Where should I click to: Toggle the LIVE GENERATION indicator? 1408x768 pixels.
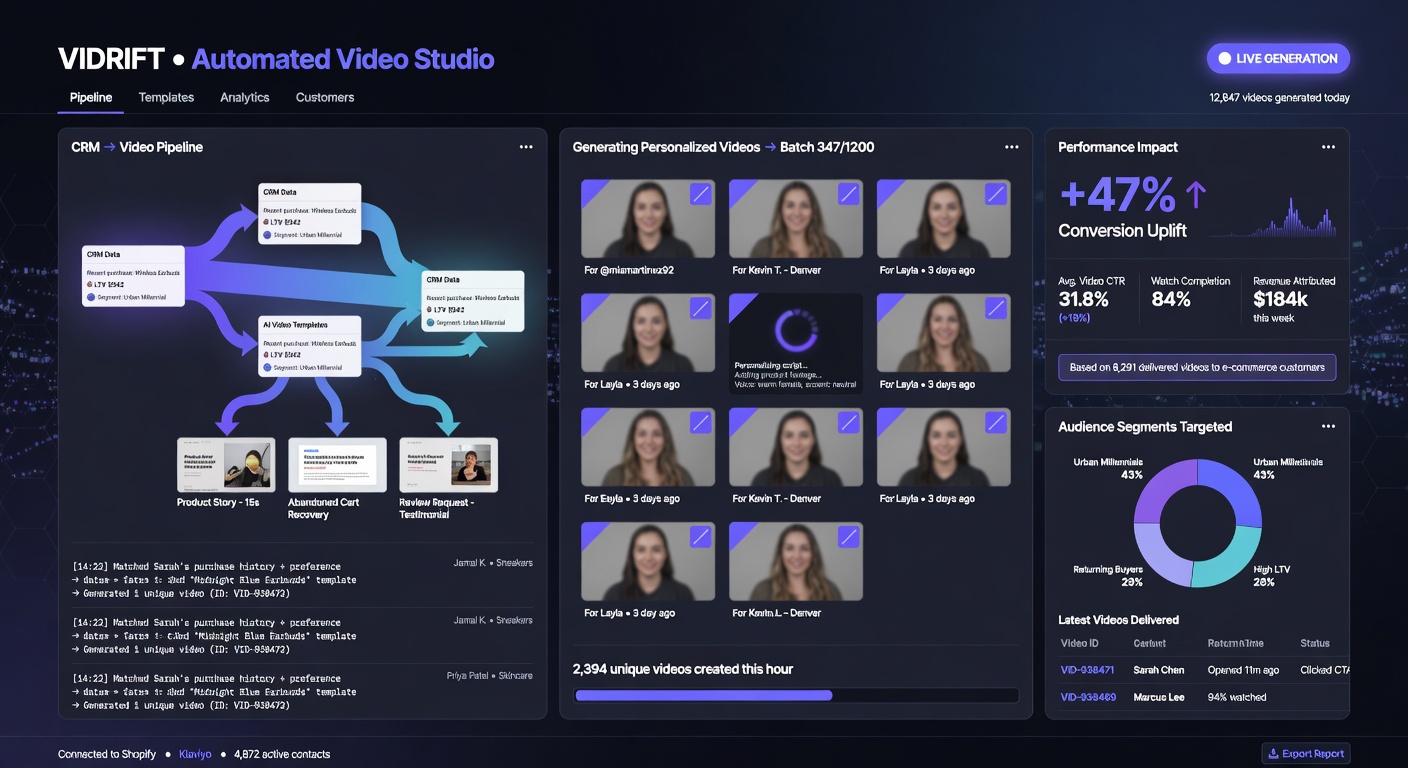(1278, 58)
